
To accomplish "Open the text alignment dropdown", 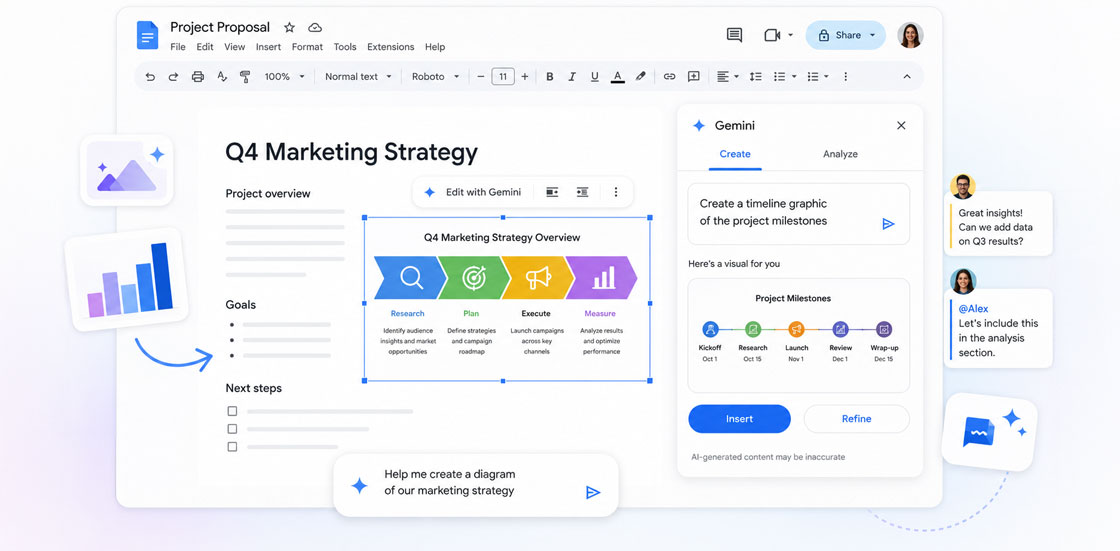I will click(728, 76).
